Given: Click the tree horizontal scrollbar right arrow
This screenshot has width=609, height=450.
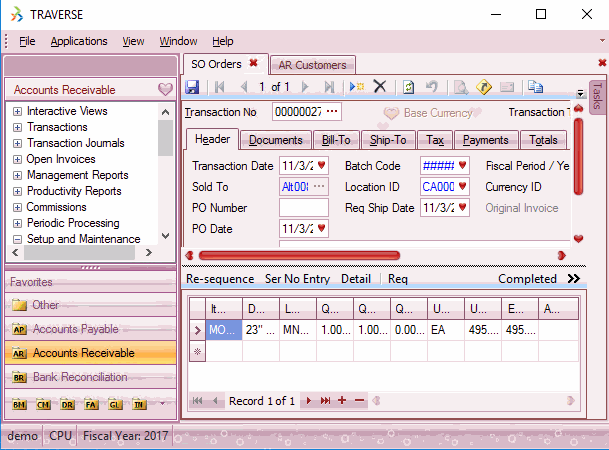Looking at the screenshot, I should point(149,252).
